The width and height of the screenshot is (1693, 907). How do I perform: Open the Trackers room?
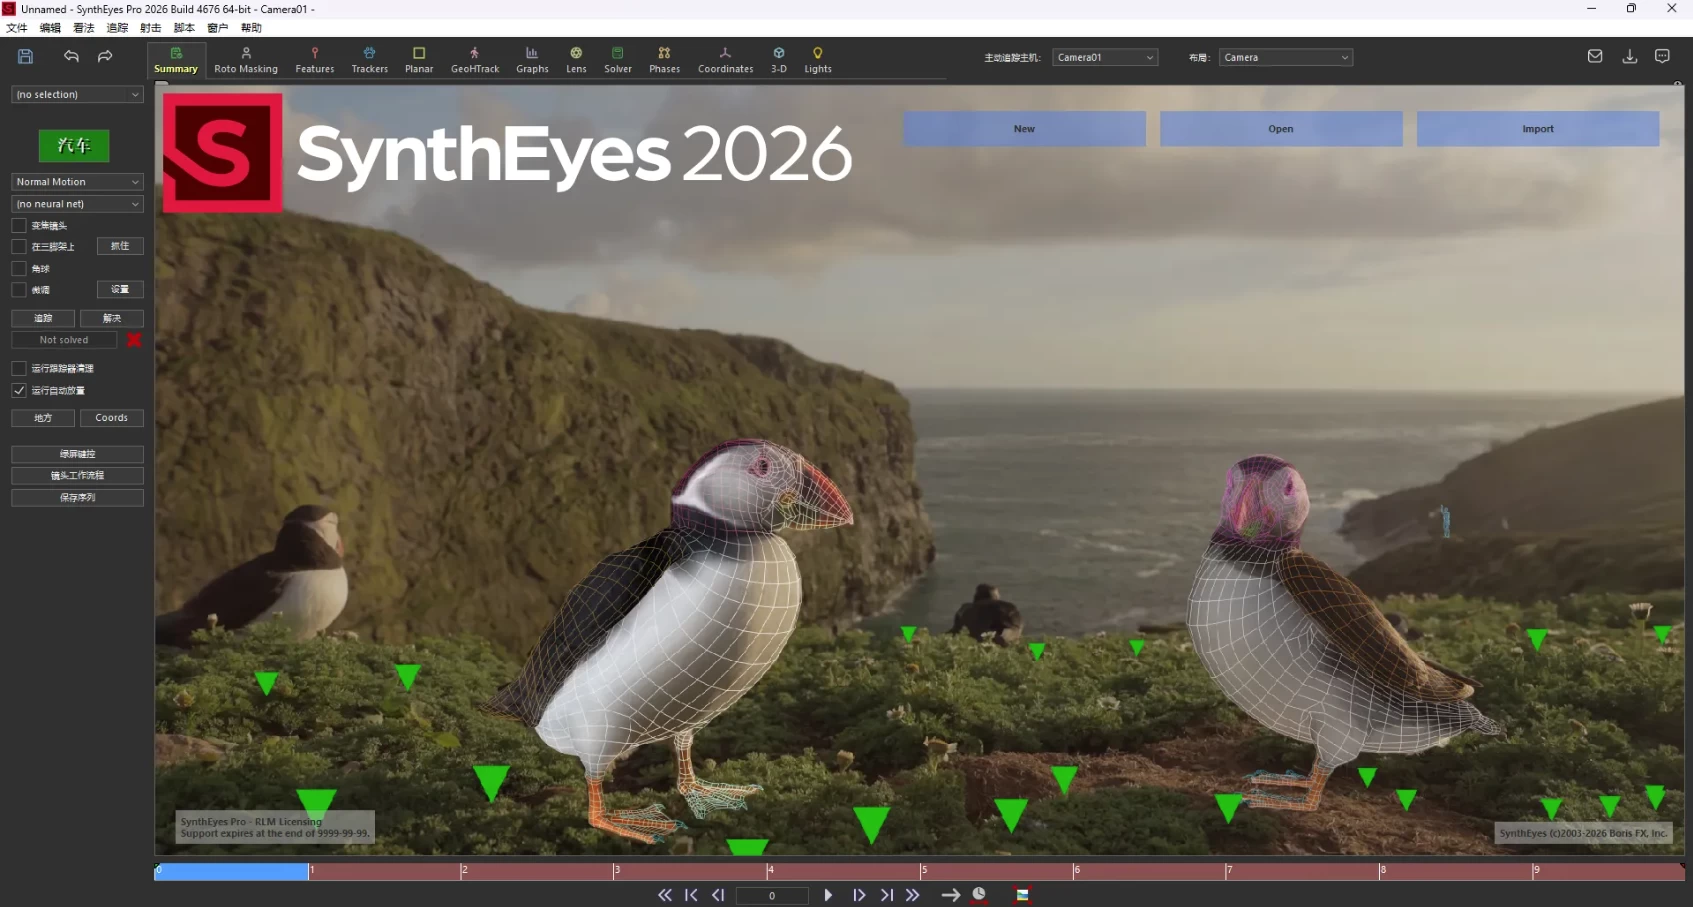[369, 60]
